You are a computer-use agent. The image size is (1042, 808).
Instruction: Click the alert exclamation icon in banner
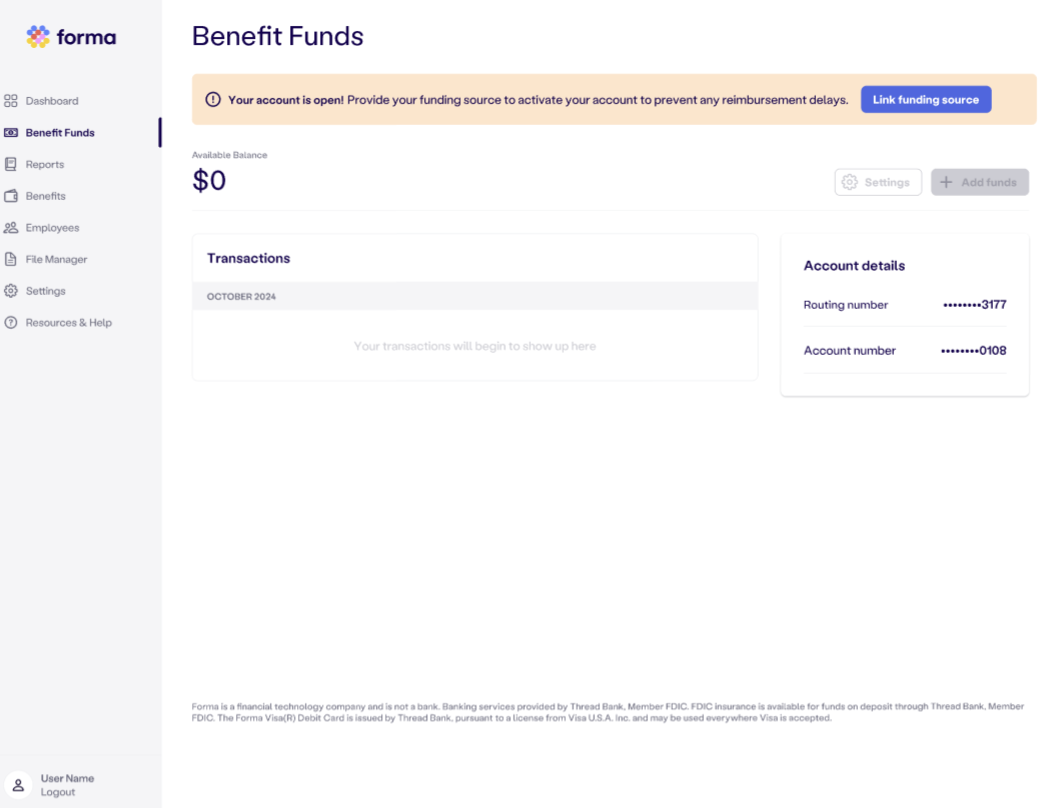click(213, 100)
